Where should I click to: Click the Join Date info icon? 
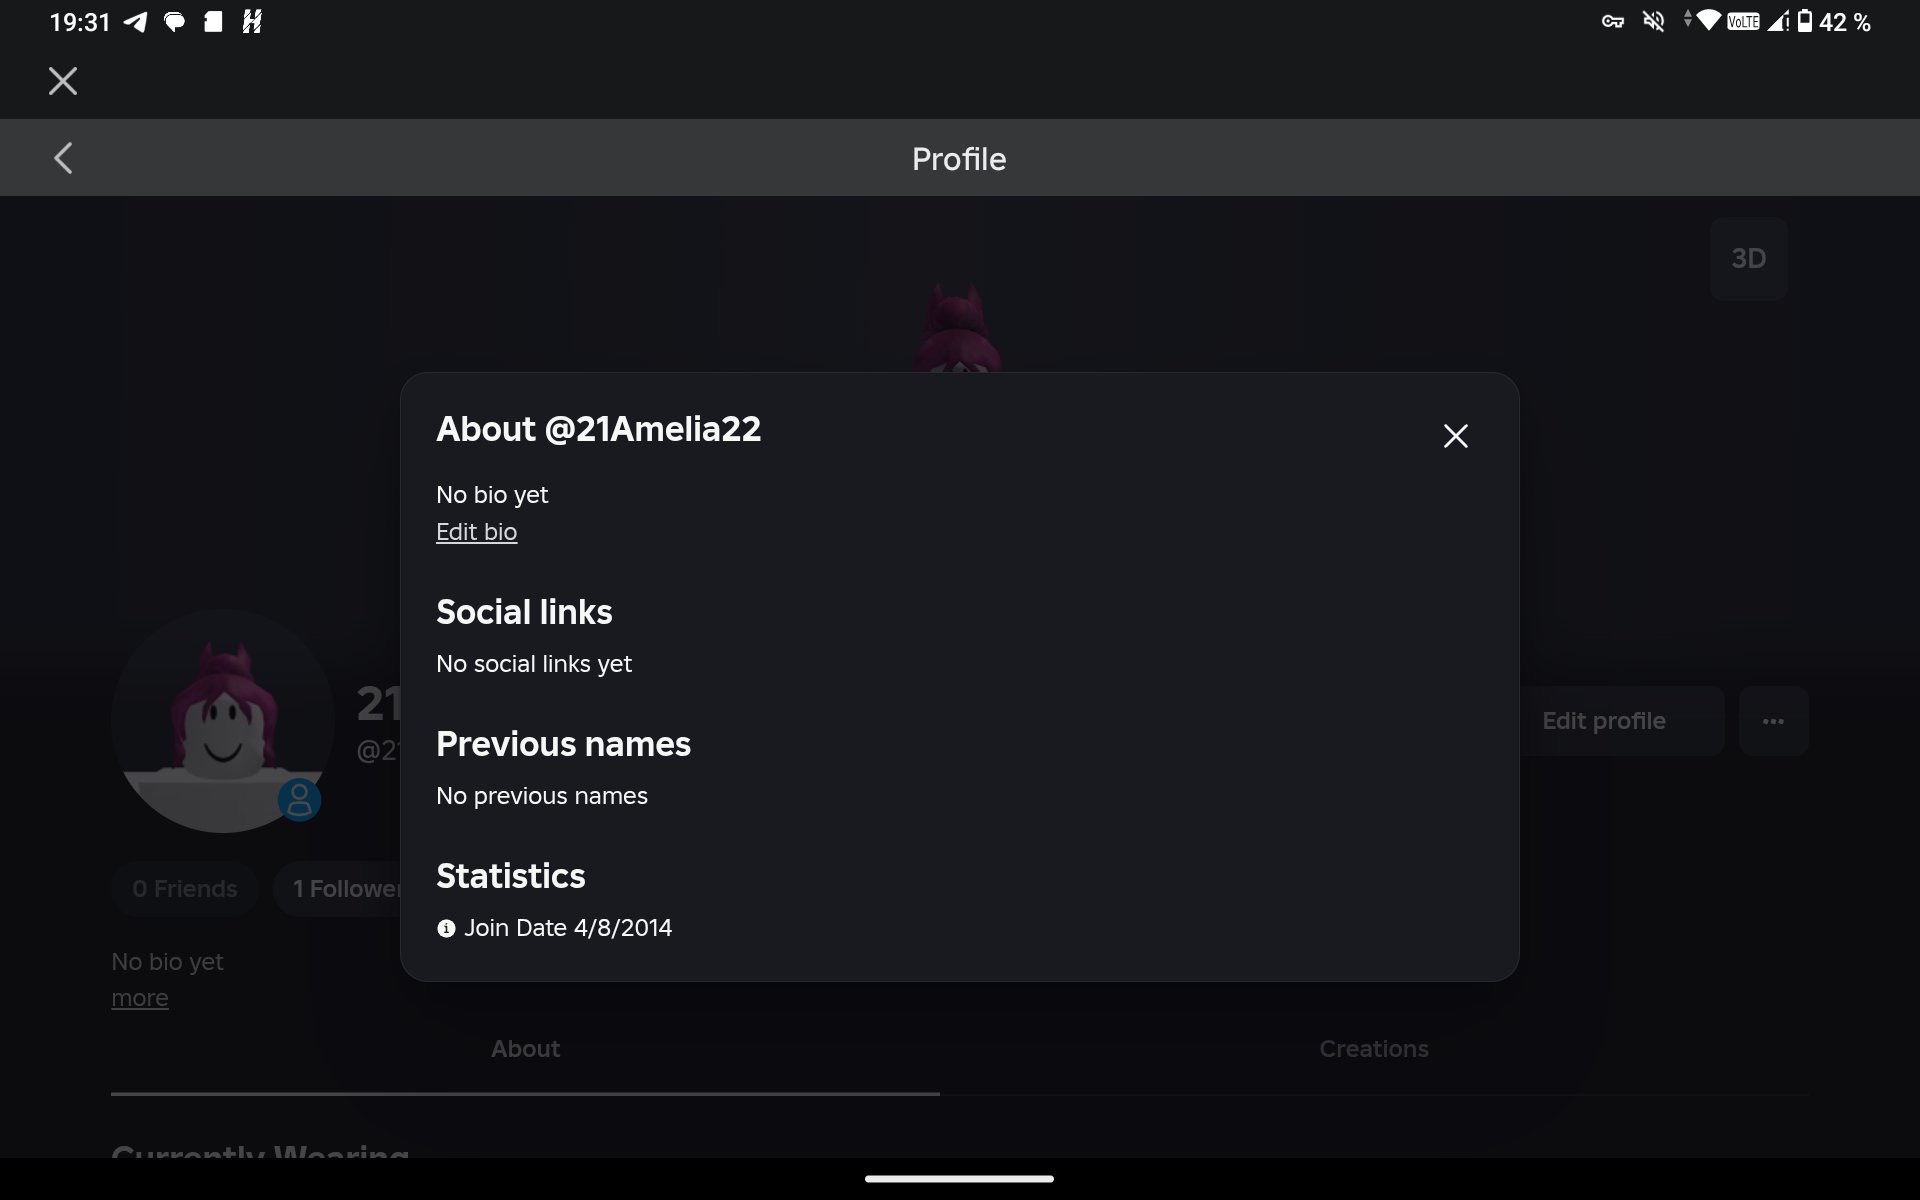pyautogui.click(x=446, y=929)
